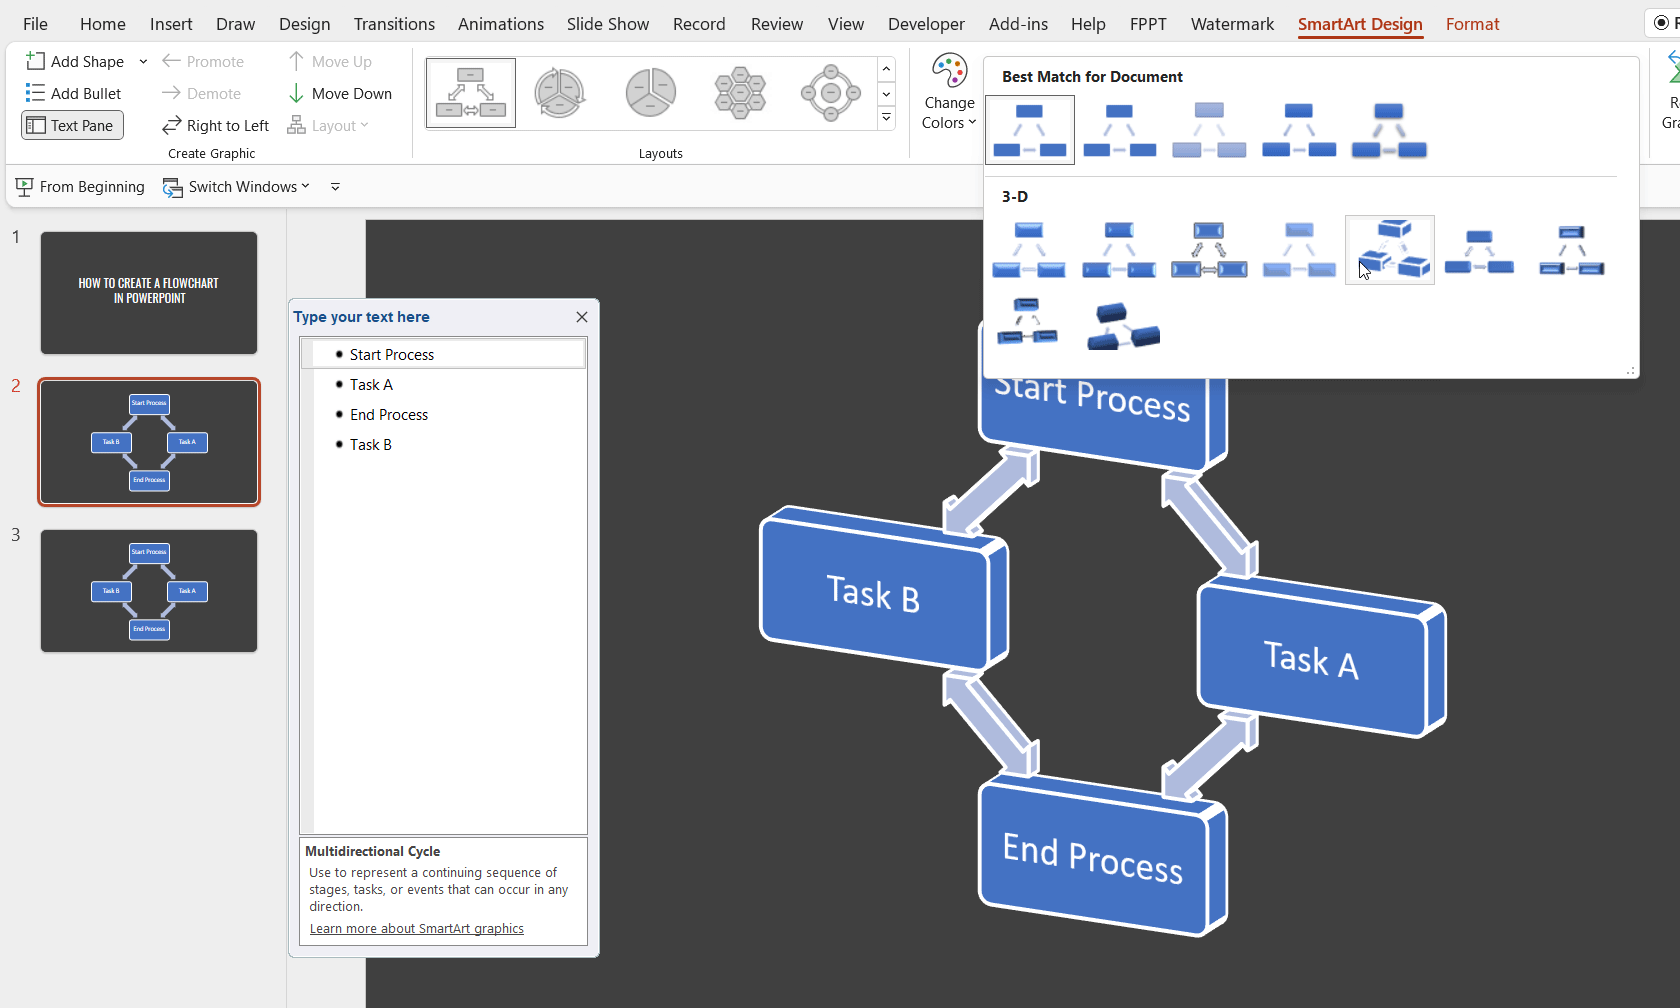Select the Basic Pie layout in gallery
The height and width of the screenshot is (1008, 1680).
tap(650, 92)
